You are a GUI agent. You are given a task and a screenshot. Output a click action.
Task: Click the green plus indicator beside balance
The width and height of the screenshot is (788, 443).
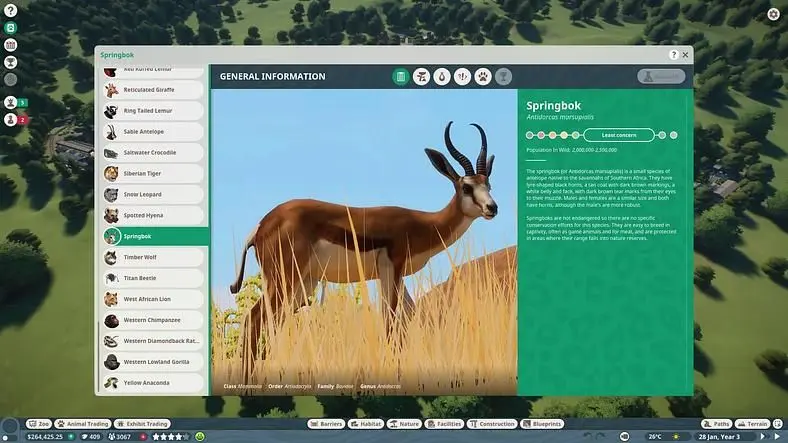click(x=71, y=437)
